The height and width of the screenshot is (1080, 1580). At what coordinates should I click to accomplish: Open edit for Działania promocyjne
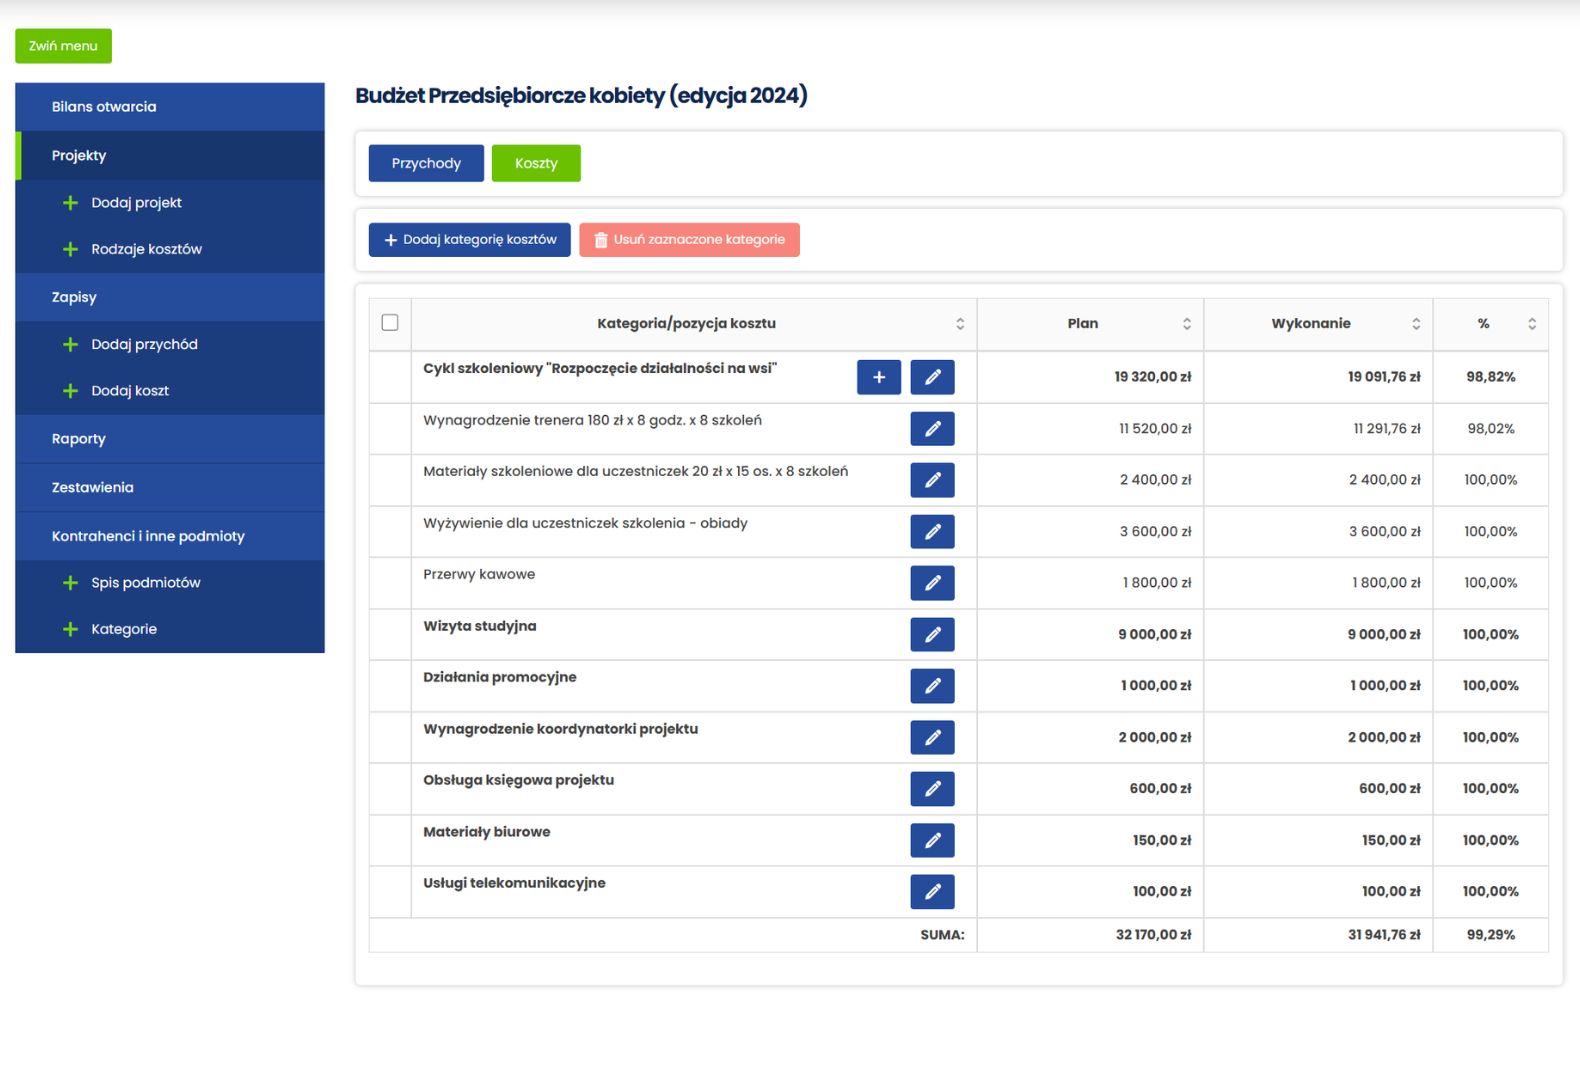pyautogui.click(x=932, y=686)
